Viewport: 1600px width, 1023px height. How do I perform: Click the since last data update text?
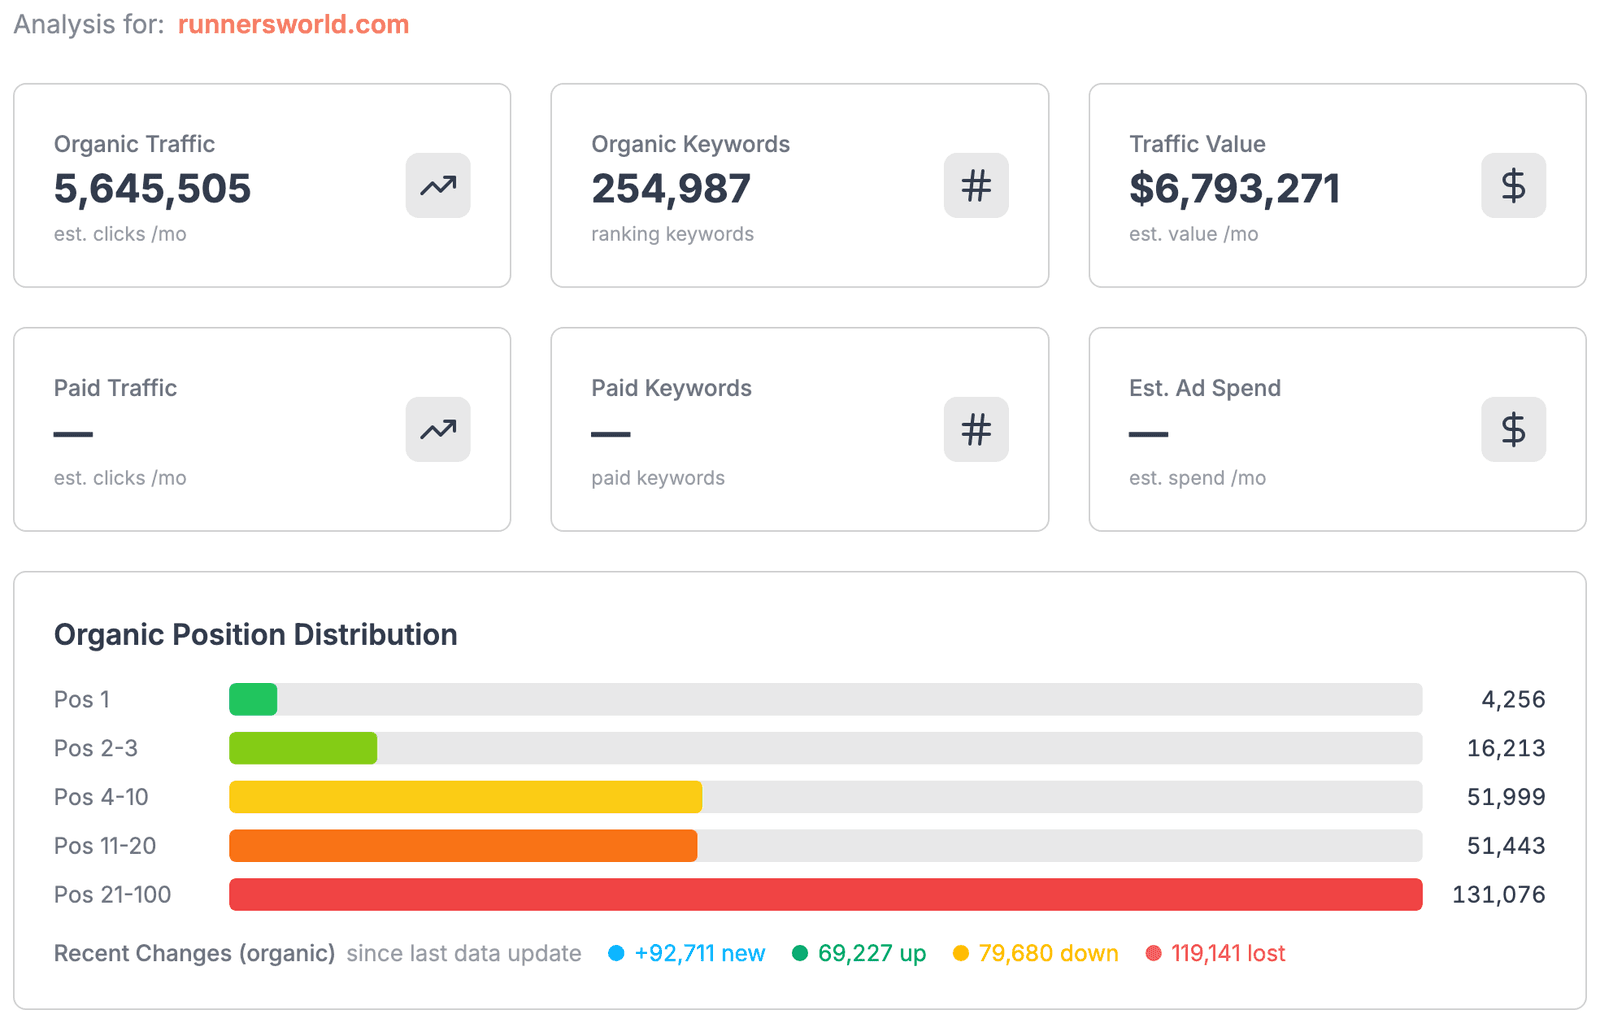click(x=464, y=953)
